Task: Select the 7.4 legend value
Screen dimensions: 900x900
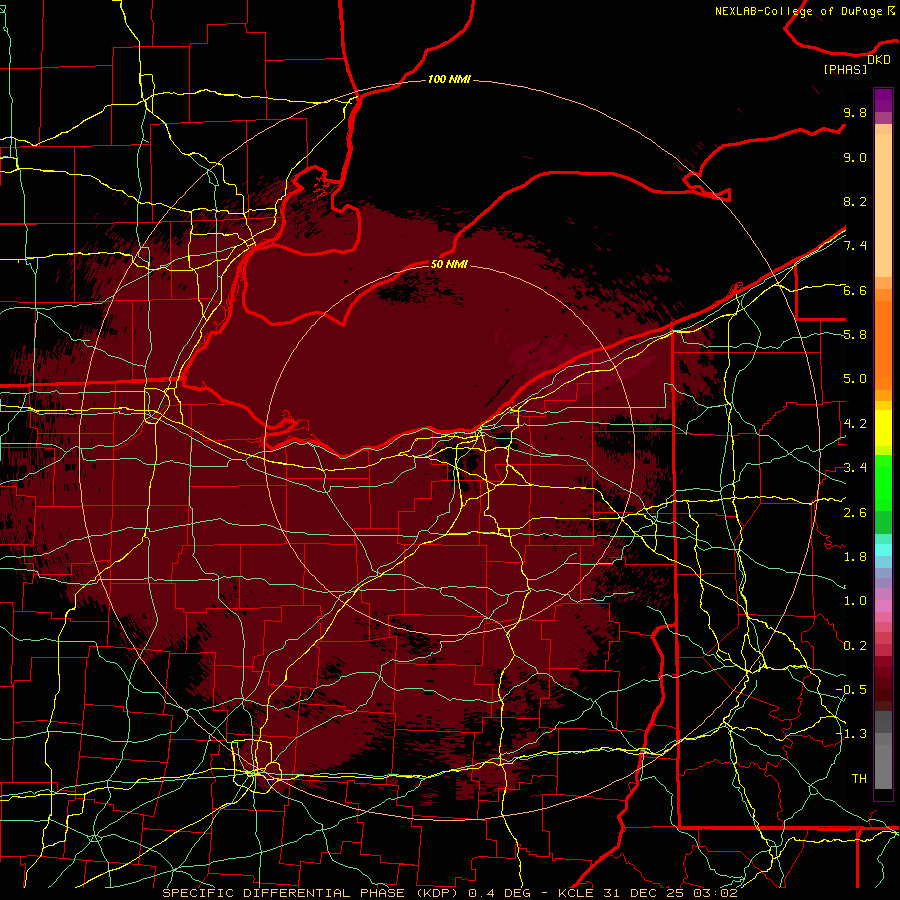Action: [x=855, y=246]
